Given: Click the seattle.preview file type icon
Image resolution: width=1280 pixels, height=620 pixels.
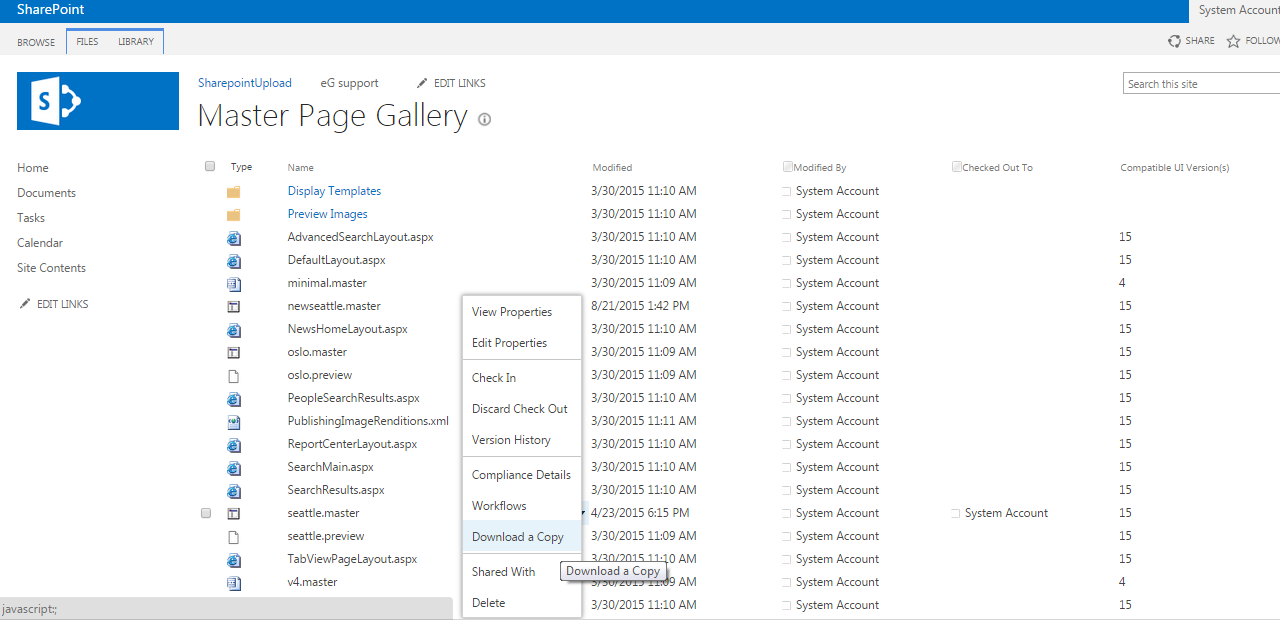Looking at the screenshot, I should pyautogui.click(x=233, y=536).
